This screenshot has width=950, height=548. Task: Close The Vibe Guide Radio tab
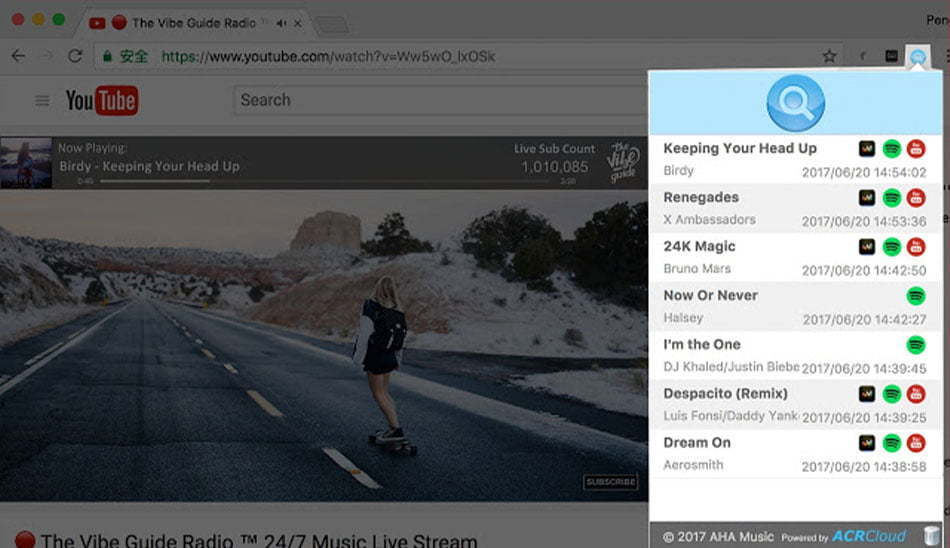pyautogui.click(x=297, y=24)
